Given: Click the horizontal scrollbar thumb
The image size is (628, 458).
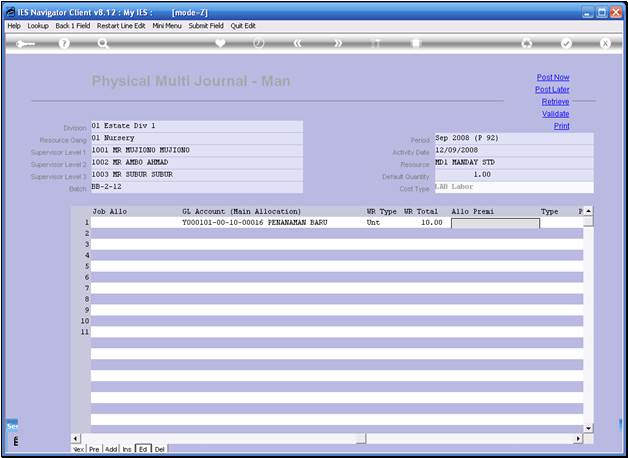Looking at the screenshot, I should coord(360,439).
